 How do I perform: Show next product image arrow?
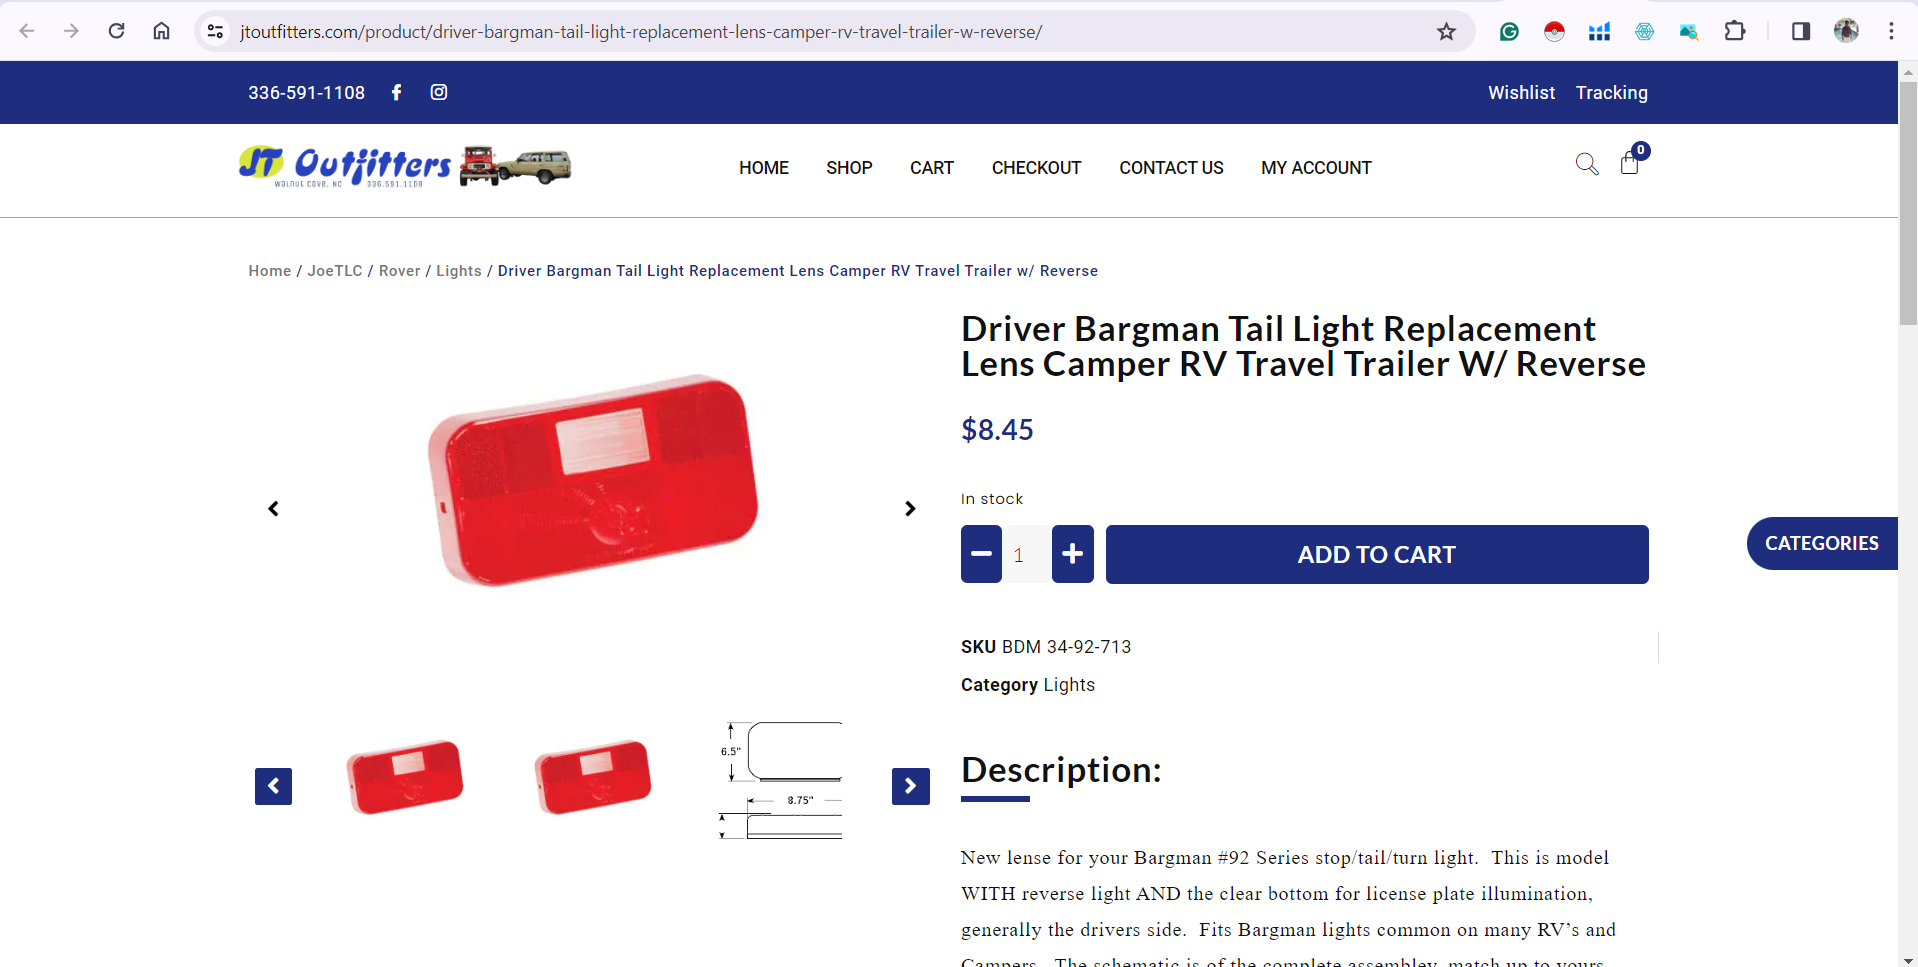[x=910, y=509]
